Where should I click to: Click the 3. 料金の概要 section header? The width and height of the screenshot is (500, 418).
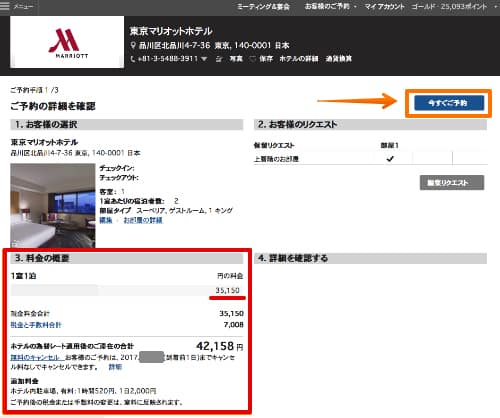coord(127,258)
